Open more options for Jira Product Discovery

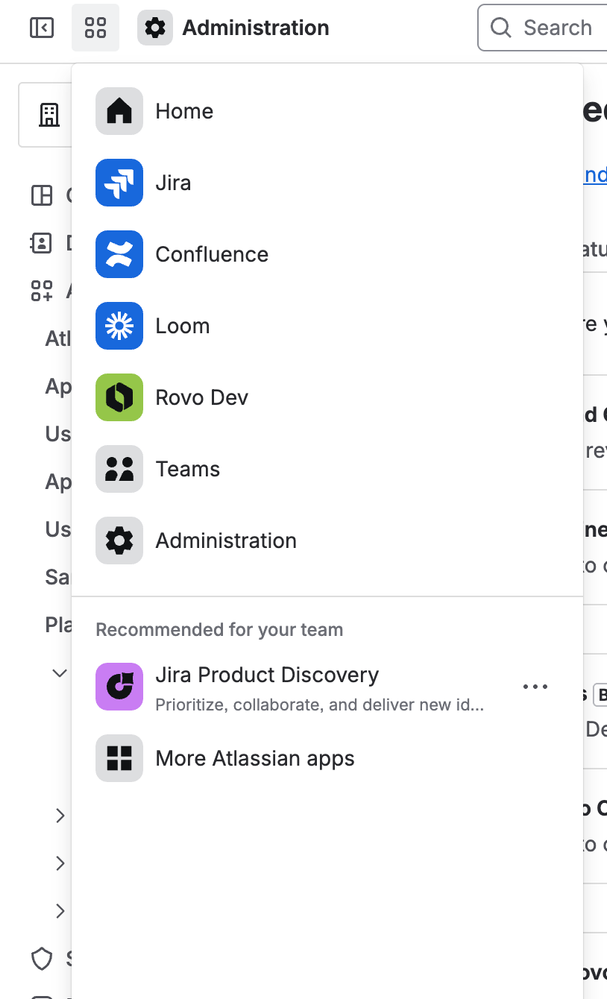pyautogui.click(x=535, y=687)
